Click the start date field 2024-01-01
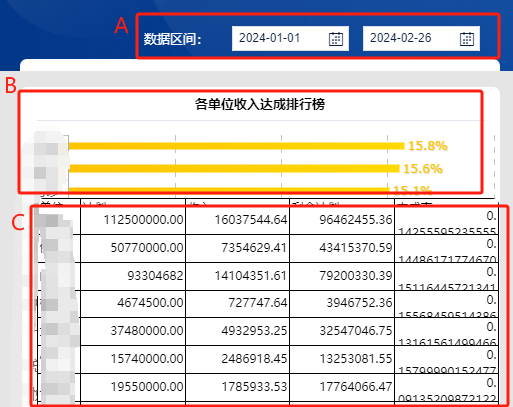 [x=290, y=38]
